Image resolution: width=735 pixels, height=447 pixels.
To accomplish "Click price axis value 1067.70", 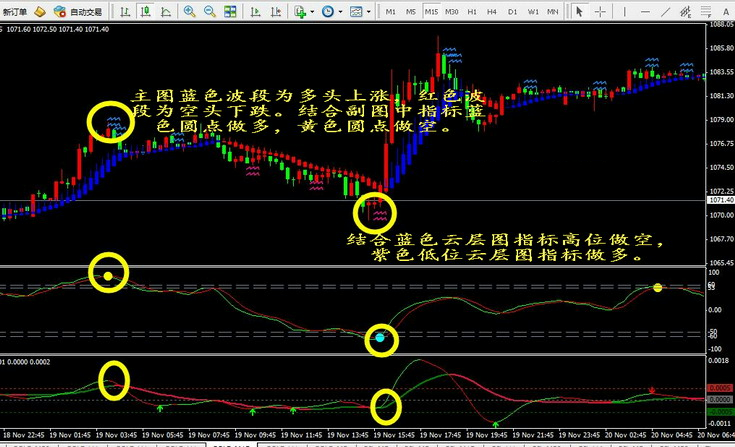I will 722,239.
